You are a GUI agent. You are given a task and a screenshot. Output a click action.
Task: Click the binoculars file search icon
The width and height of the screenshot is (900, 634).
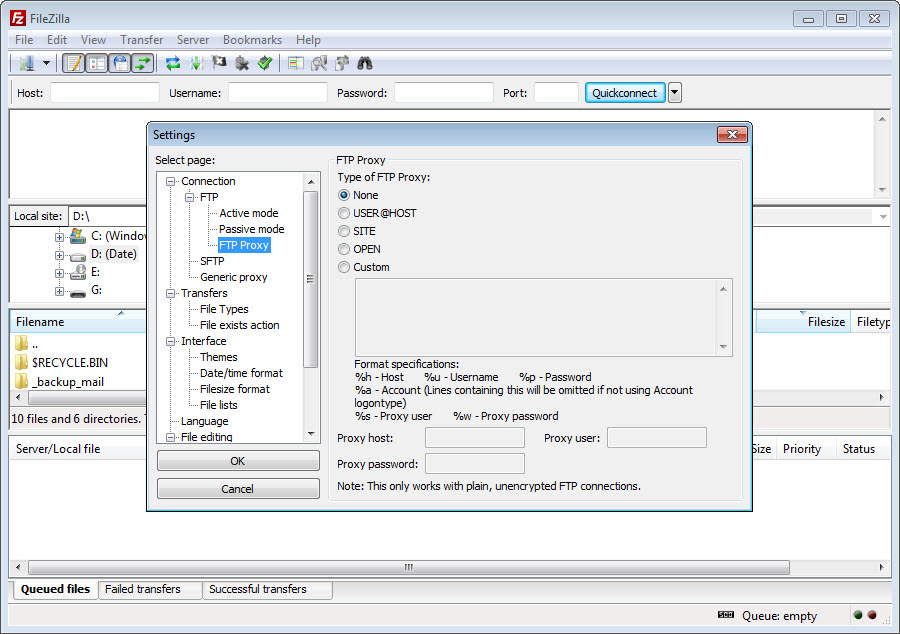[365, 63]
